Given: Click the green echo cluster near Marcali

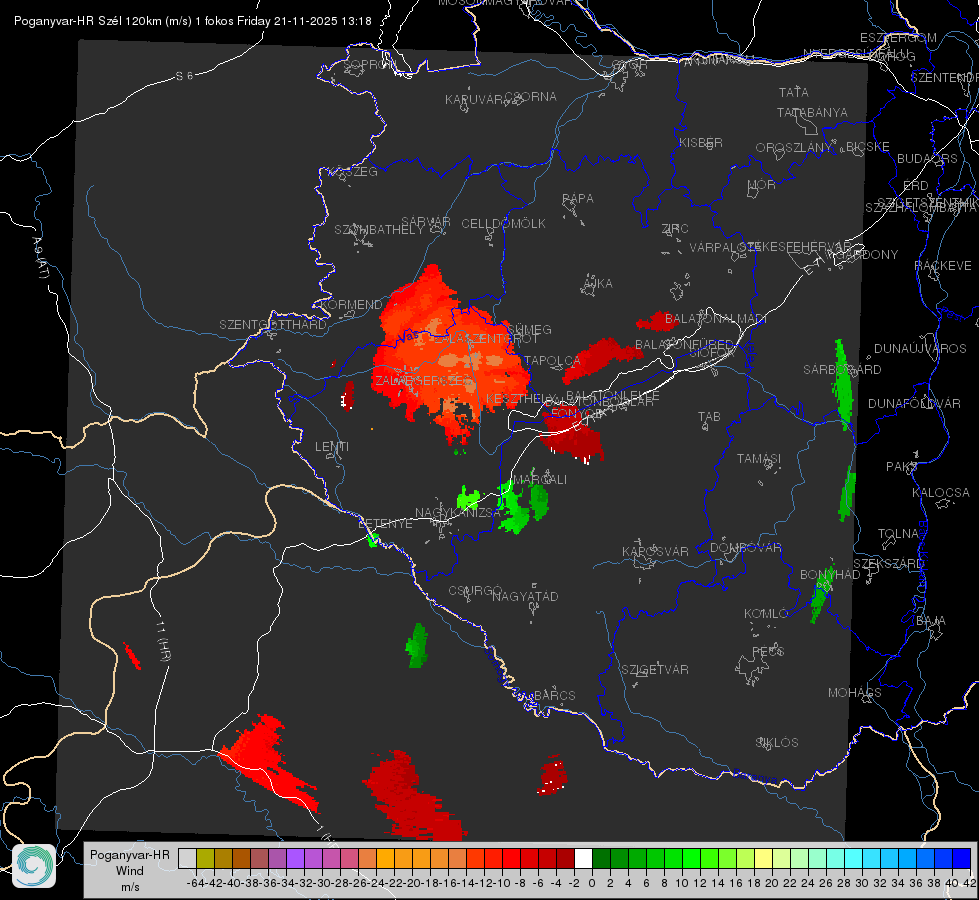Looking at the screenshot, I should [523, 504].
